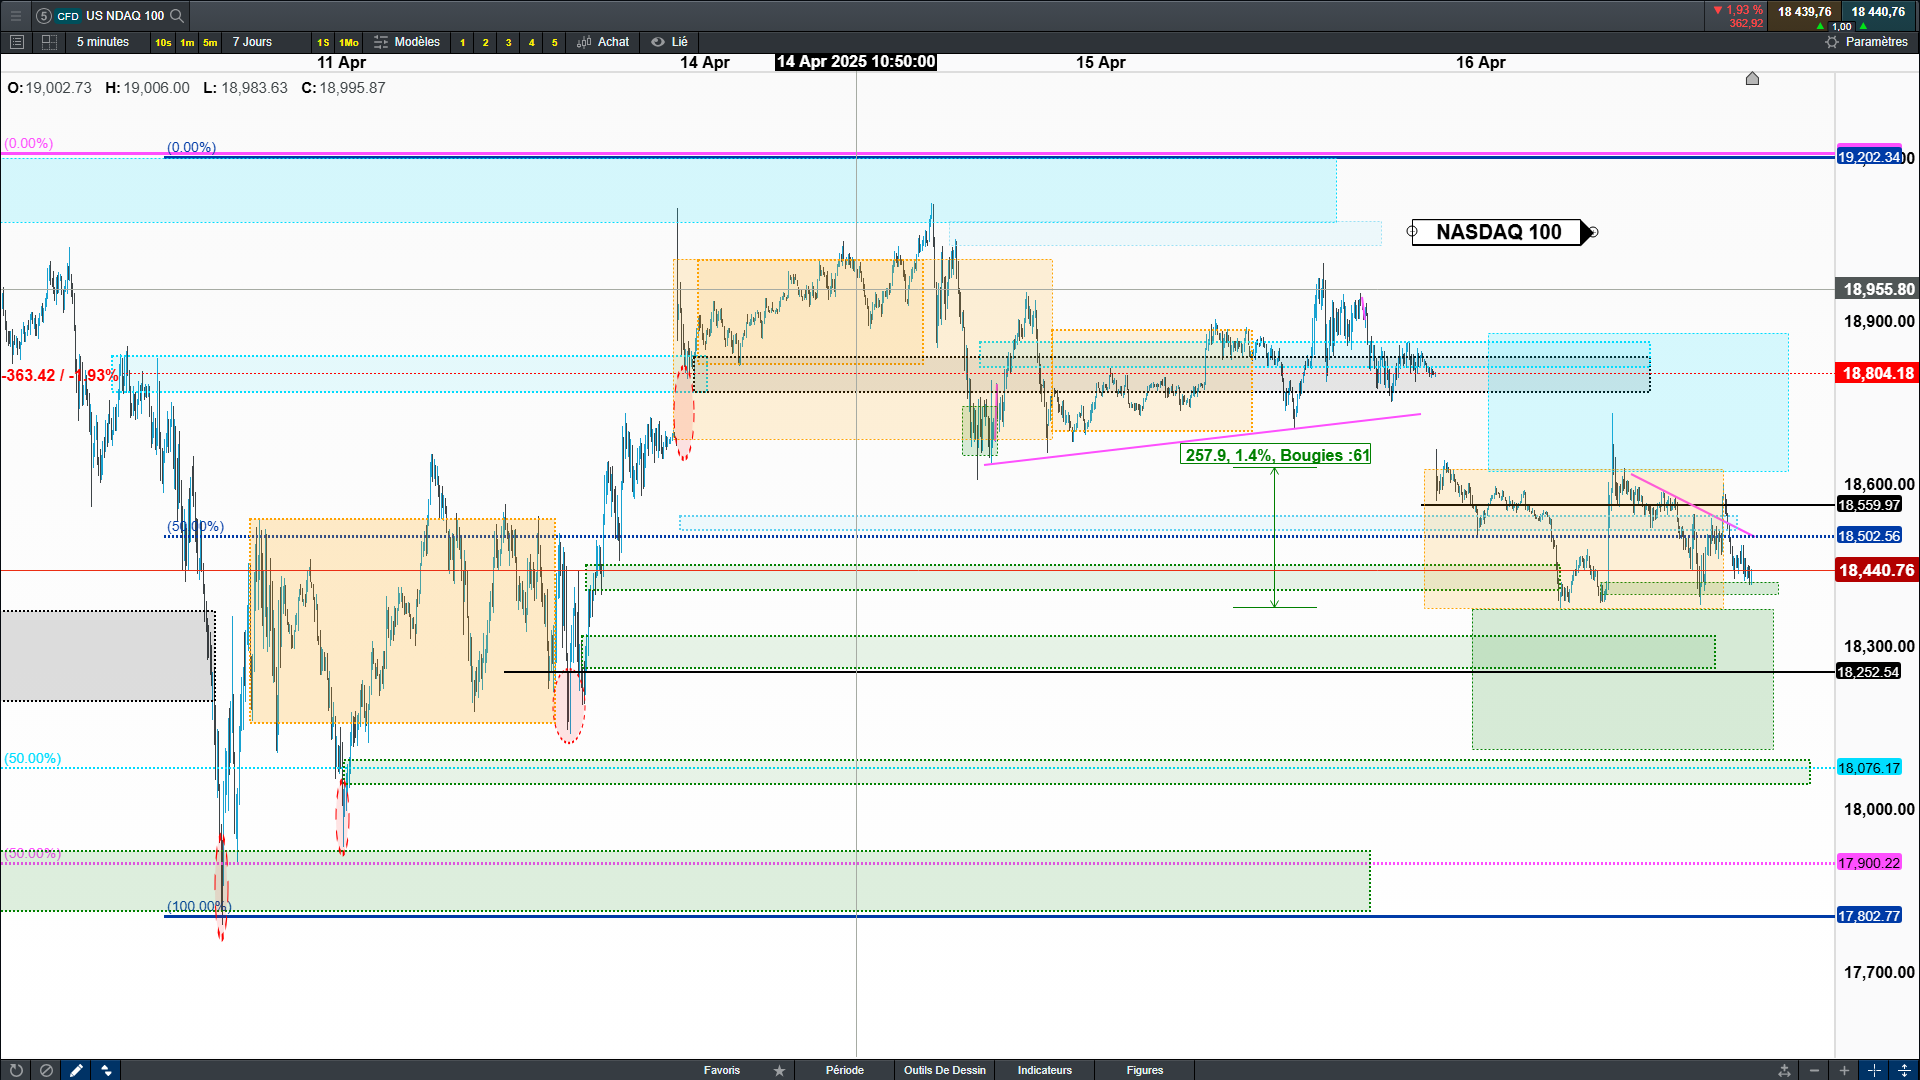1920x1080 pixels.
Task: Click the symbol search magnifier icon
Action: 177,15
